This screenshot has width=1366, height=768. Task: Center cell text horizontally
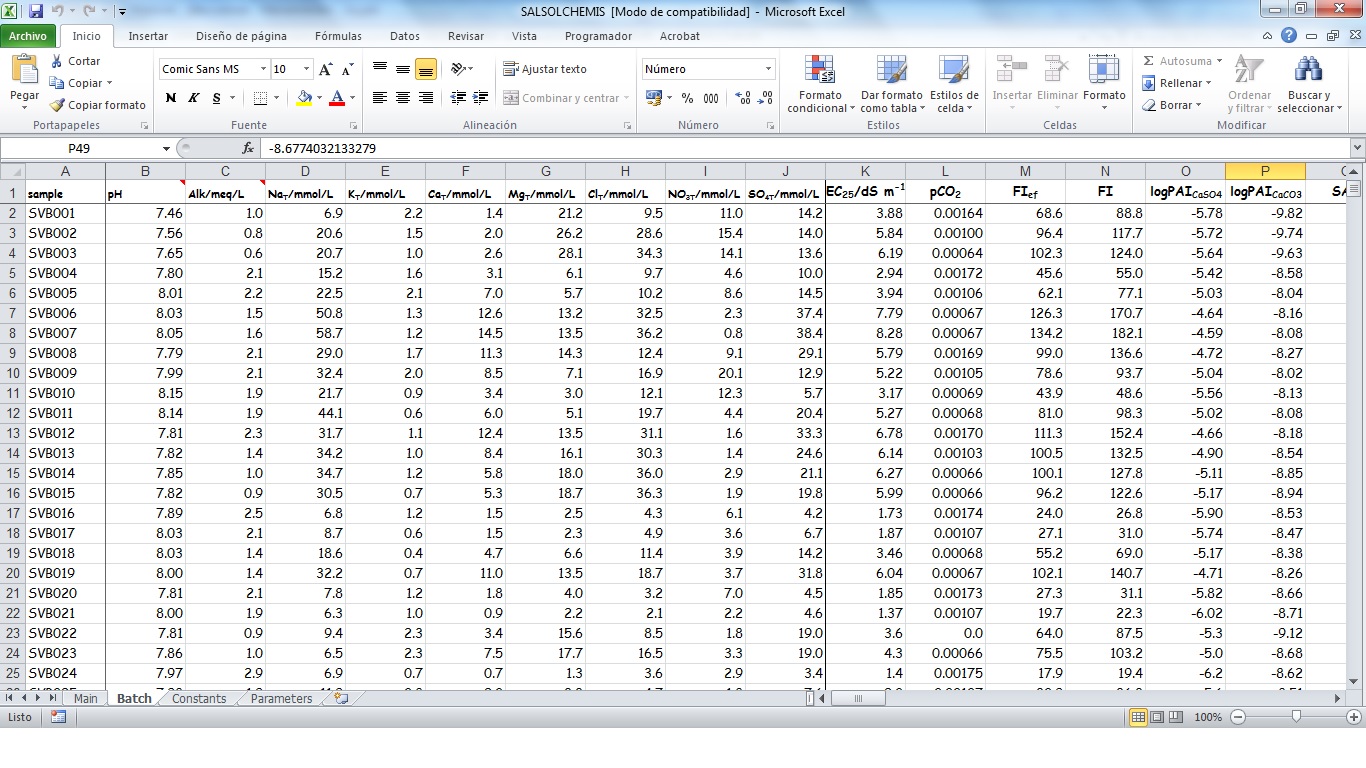coord(402,98)
